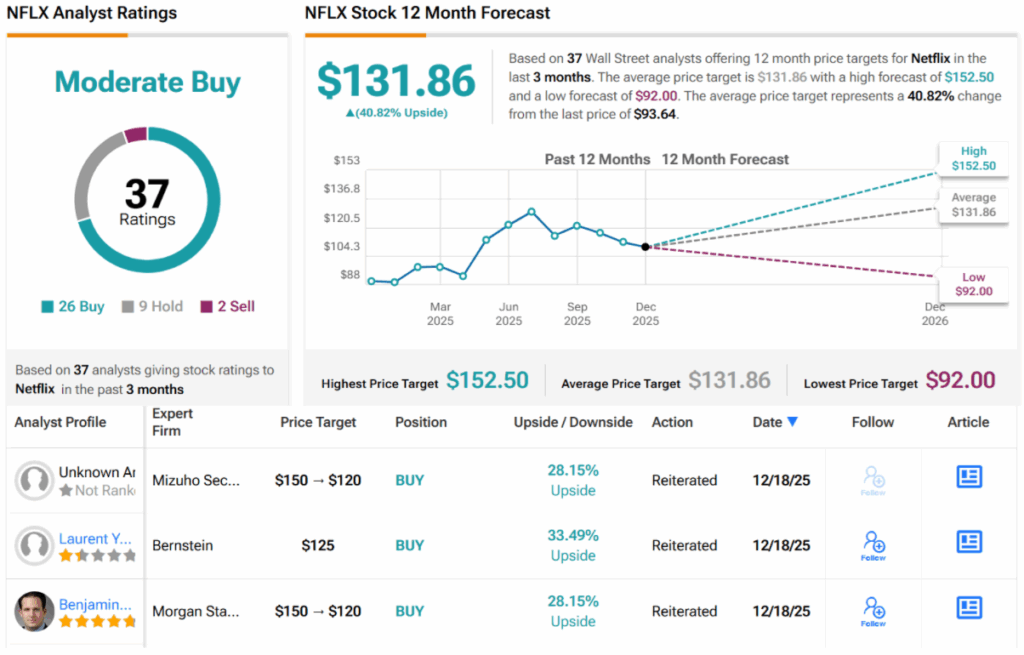Click the Price Target column header
1024x655 pixels.
[318, 422]
